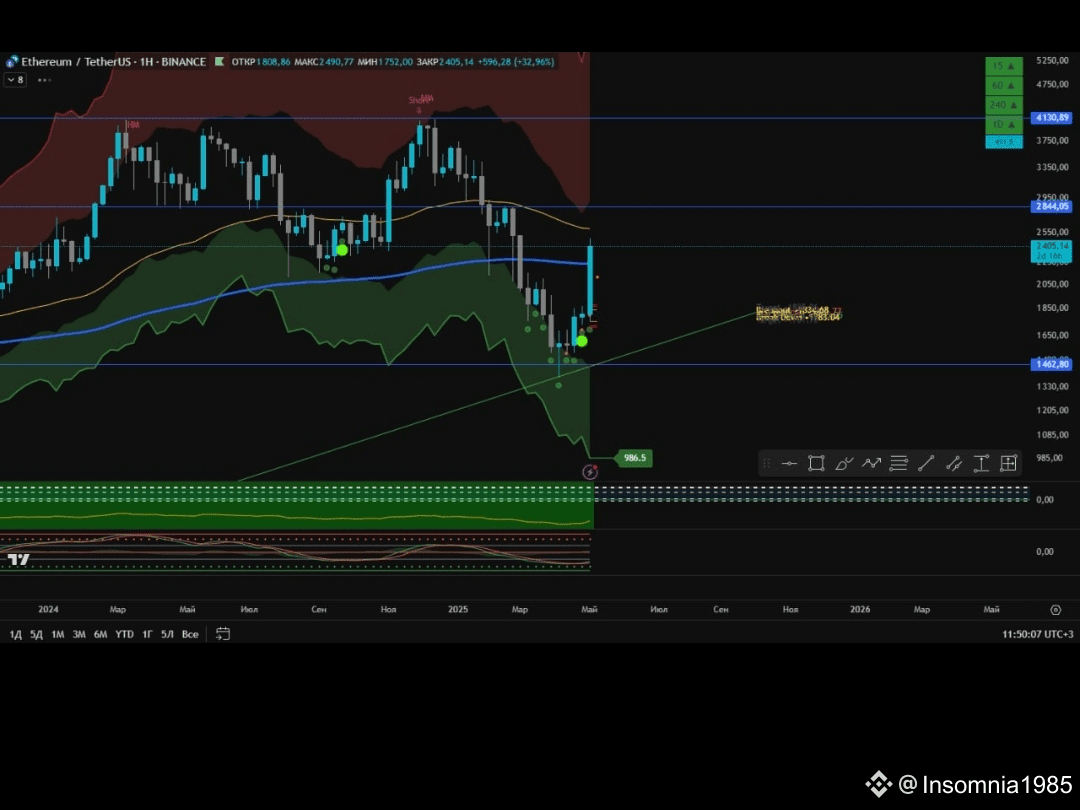Click the 986.5 price label on the chart
1080x810 pixels.
(633, 457)
